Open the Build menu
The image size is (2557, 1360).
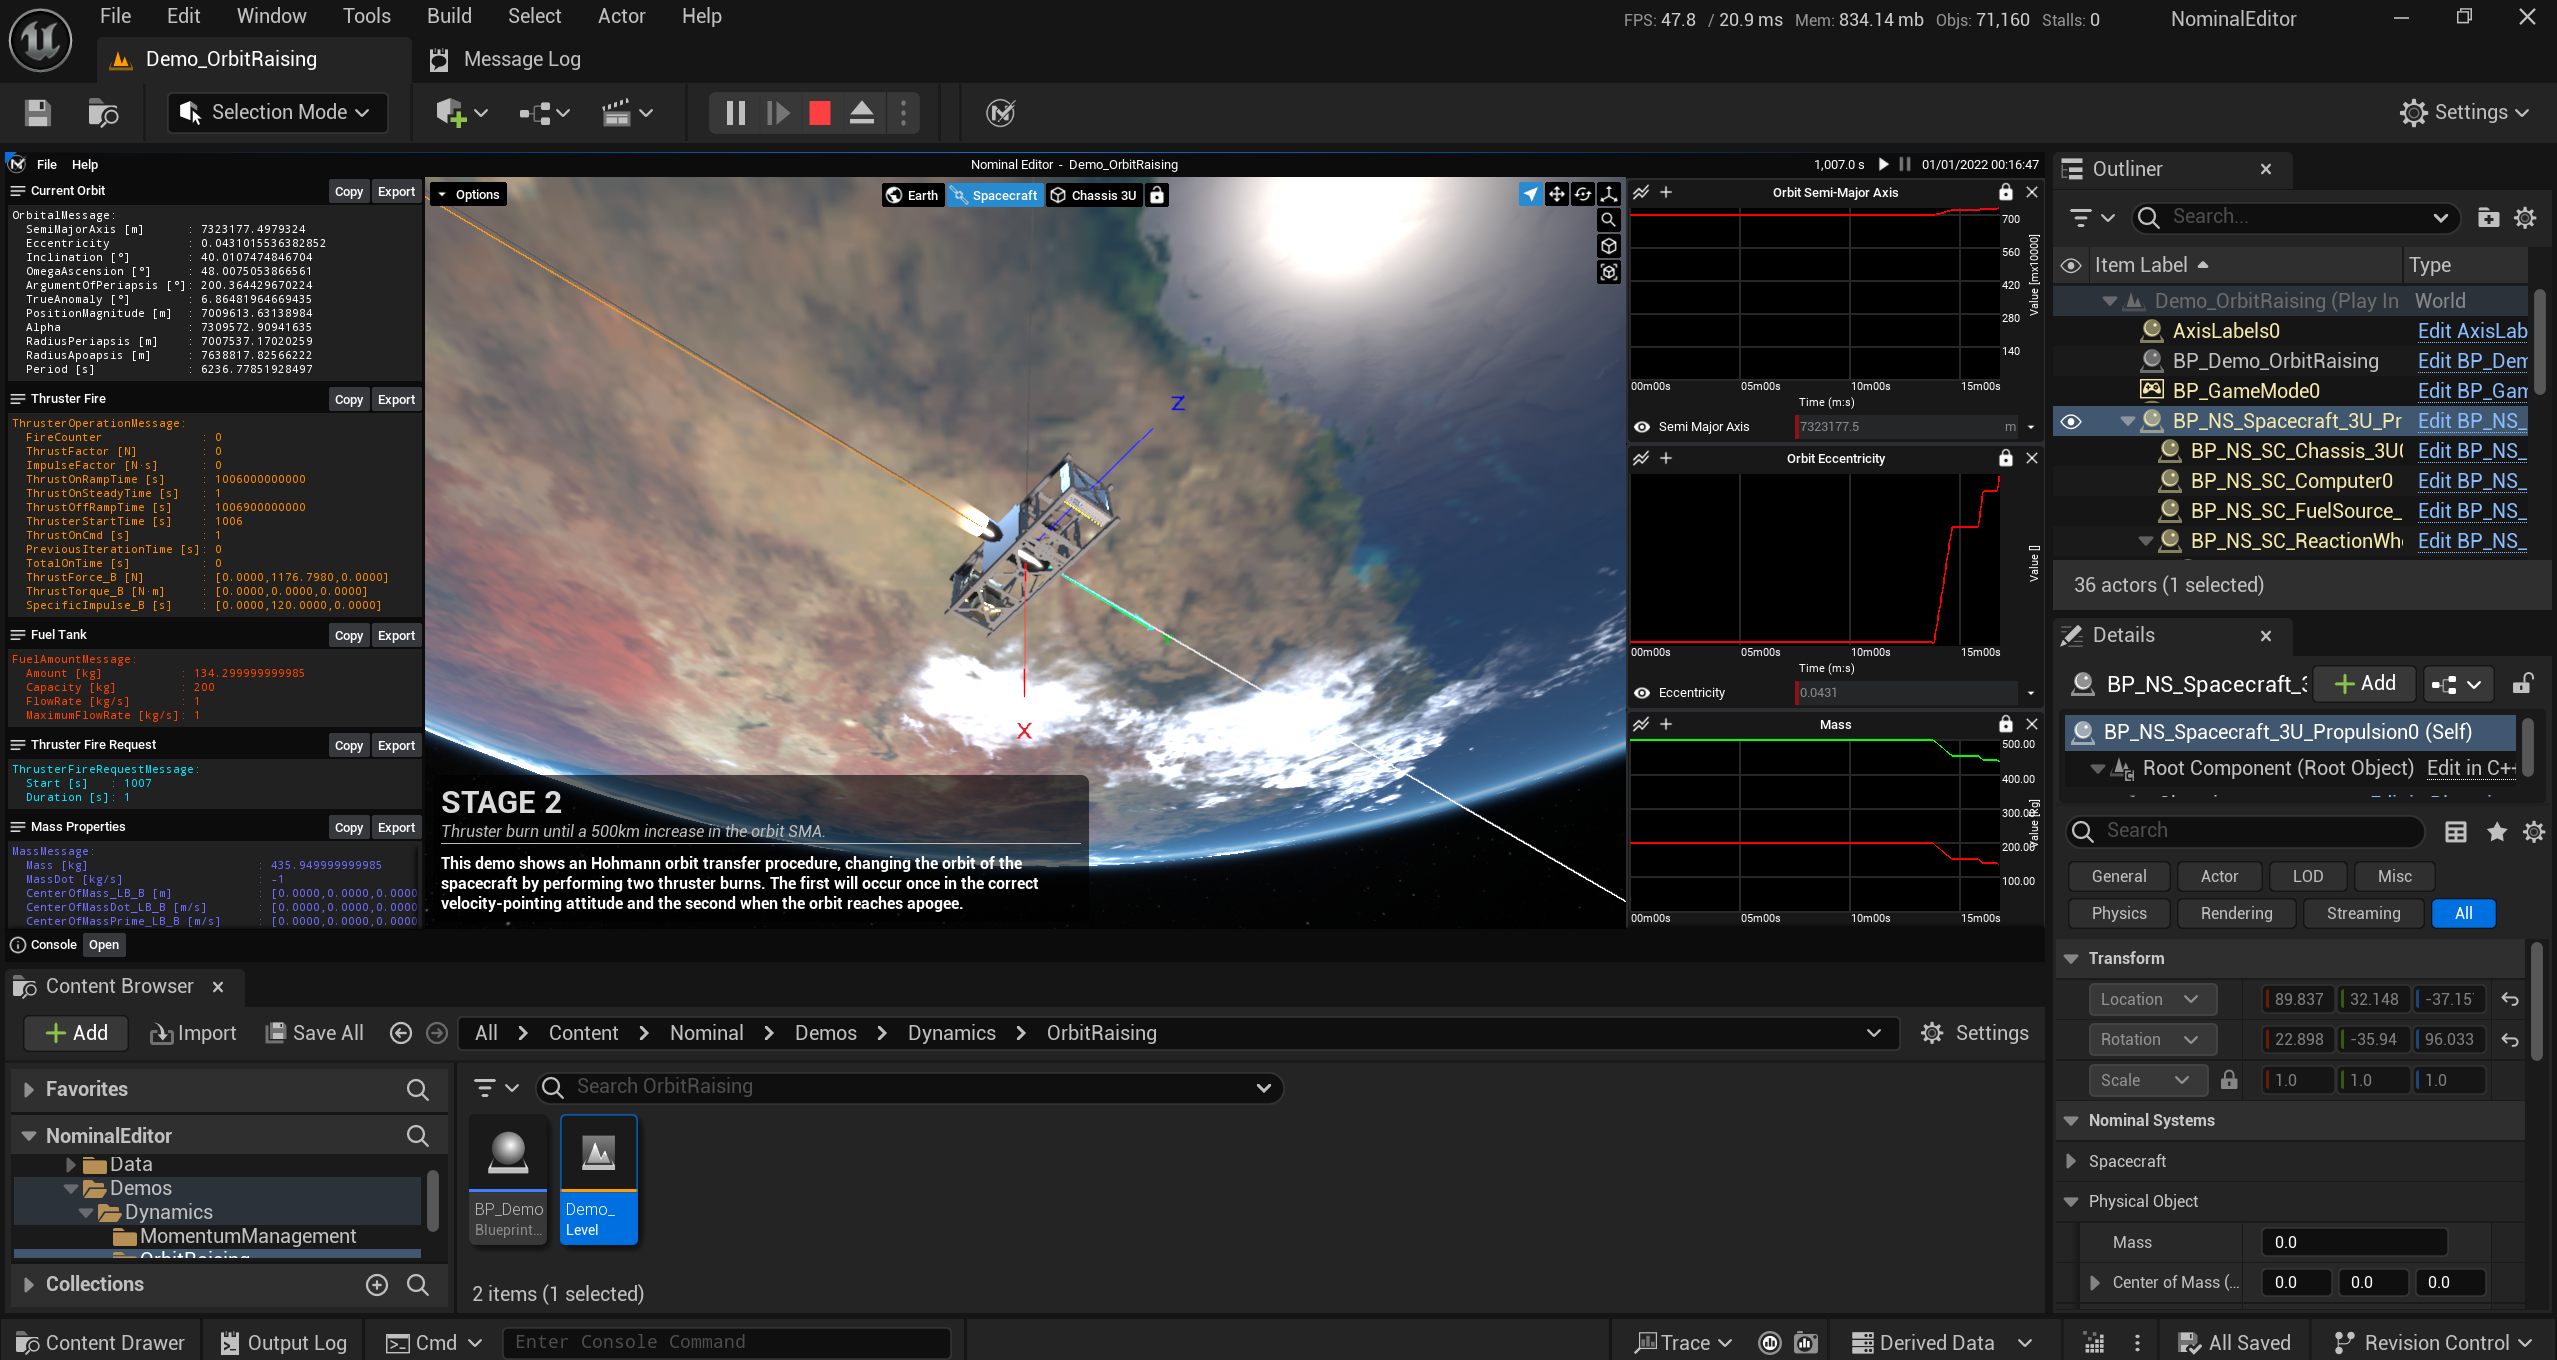449,16
